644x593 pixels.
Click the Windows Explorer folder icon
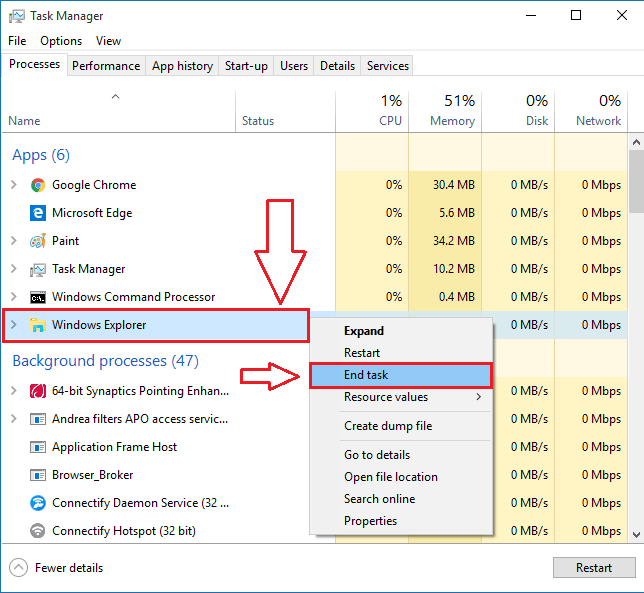click(38, 325)
